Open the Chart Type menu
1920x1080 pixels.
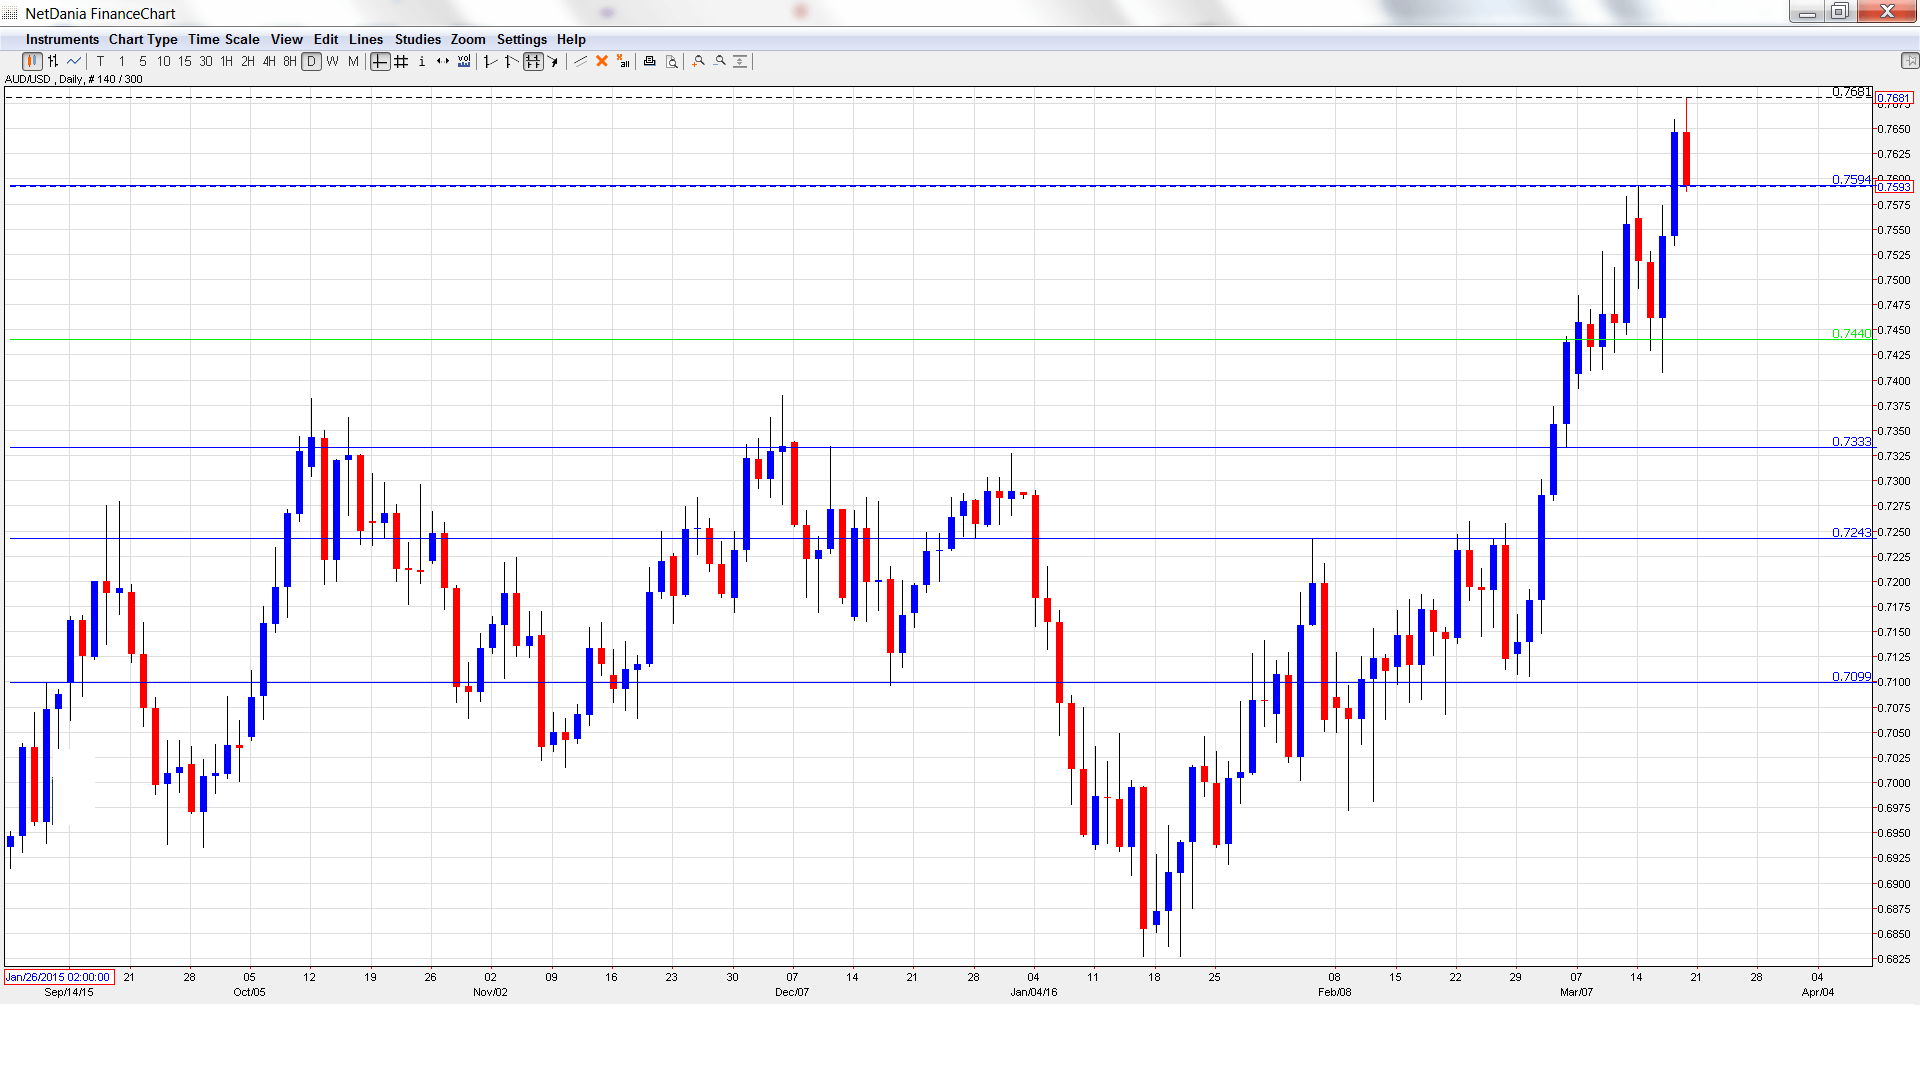pyautogui.click(x=143, y=40)
